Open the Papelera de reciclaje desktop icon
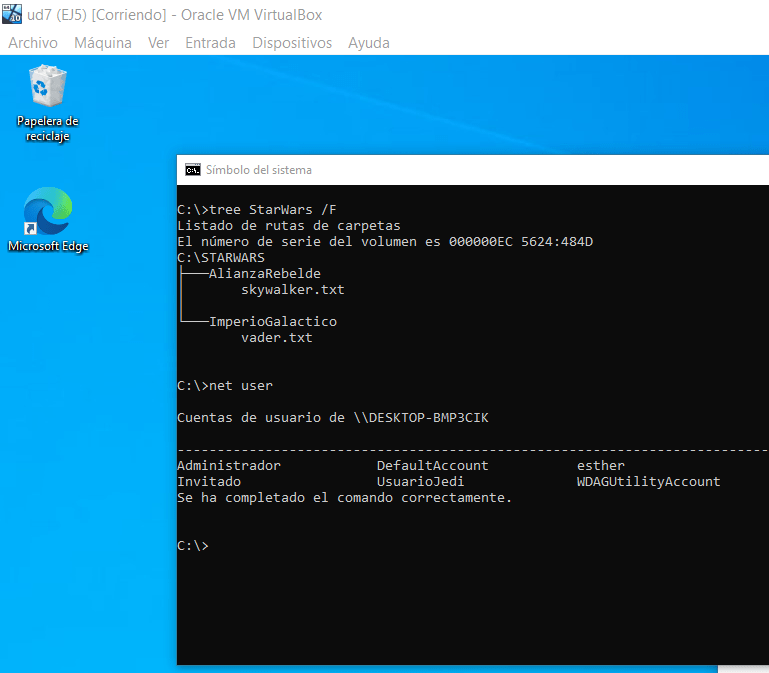Image resolution: width=769 pixels, height=673 pixels. point(47,90)
